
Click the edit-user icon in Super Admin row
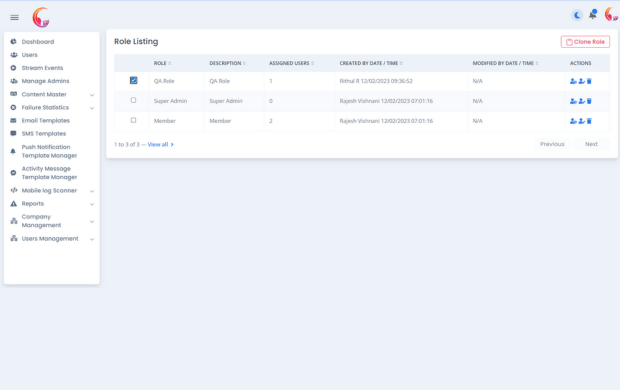pos(581,101)
